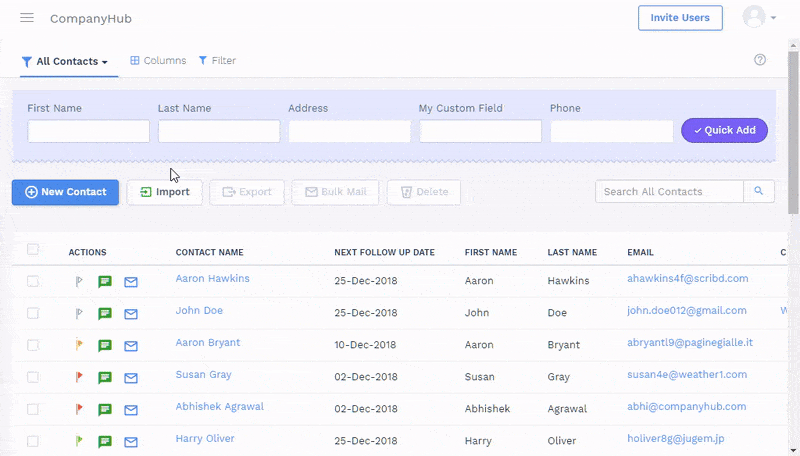Sort by the Next Follow Up Date column
This screenshot has height=456, width=800.
coord(384,253)
